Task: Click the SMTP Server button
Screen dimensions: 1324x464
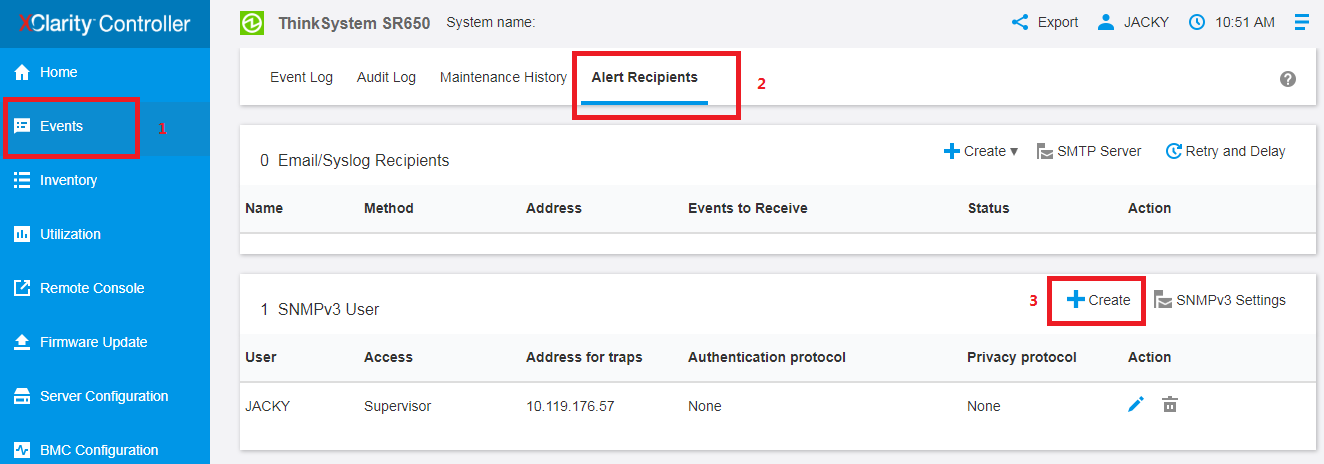Action: [1088, 151]
